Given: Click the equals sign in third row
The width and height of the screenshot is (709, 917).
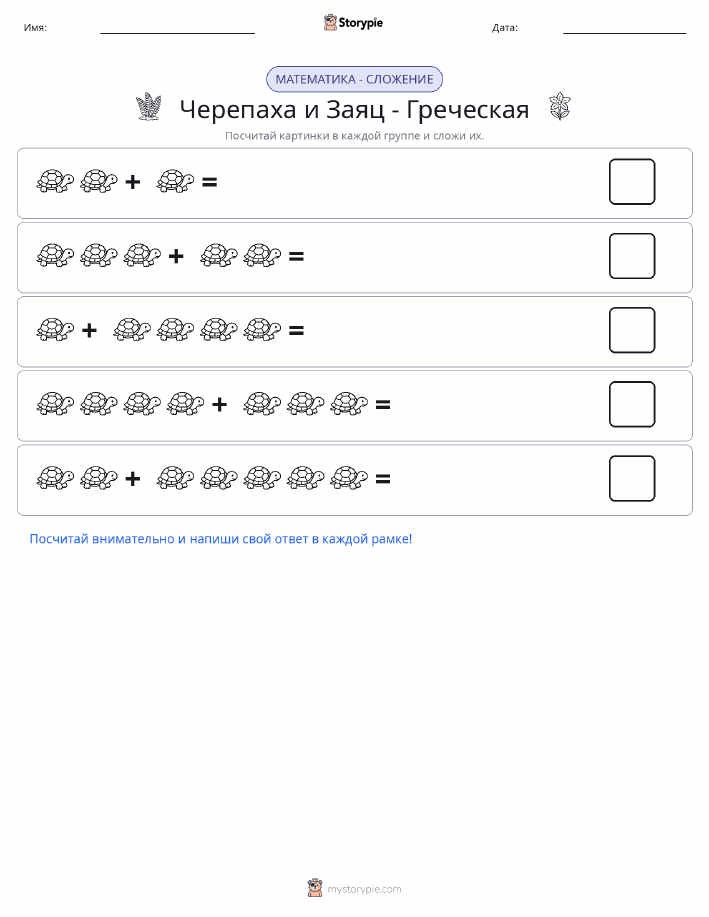Looking at the screenshot, I should pyautogui.click(x=297, y=330).
